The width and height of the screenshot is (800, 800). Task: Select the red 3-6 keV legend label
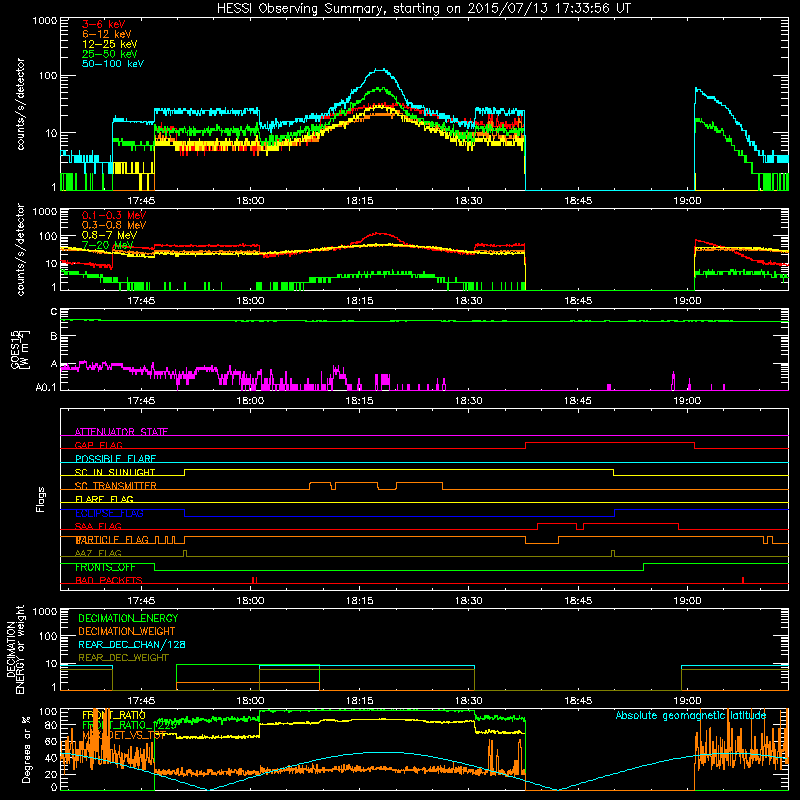click(x=103, y=24)
